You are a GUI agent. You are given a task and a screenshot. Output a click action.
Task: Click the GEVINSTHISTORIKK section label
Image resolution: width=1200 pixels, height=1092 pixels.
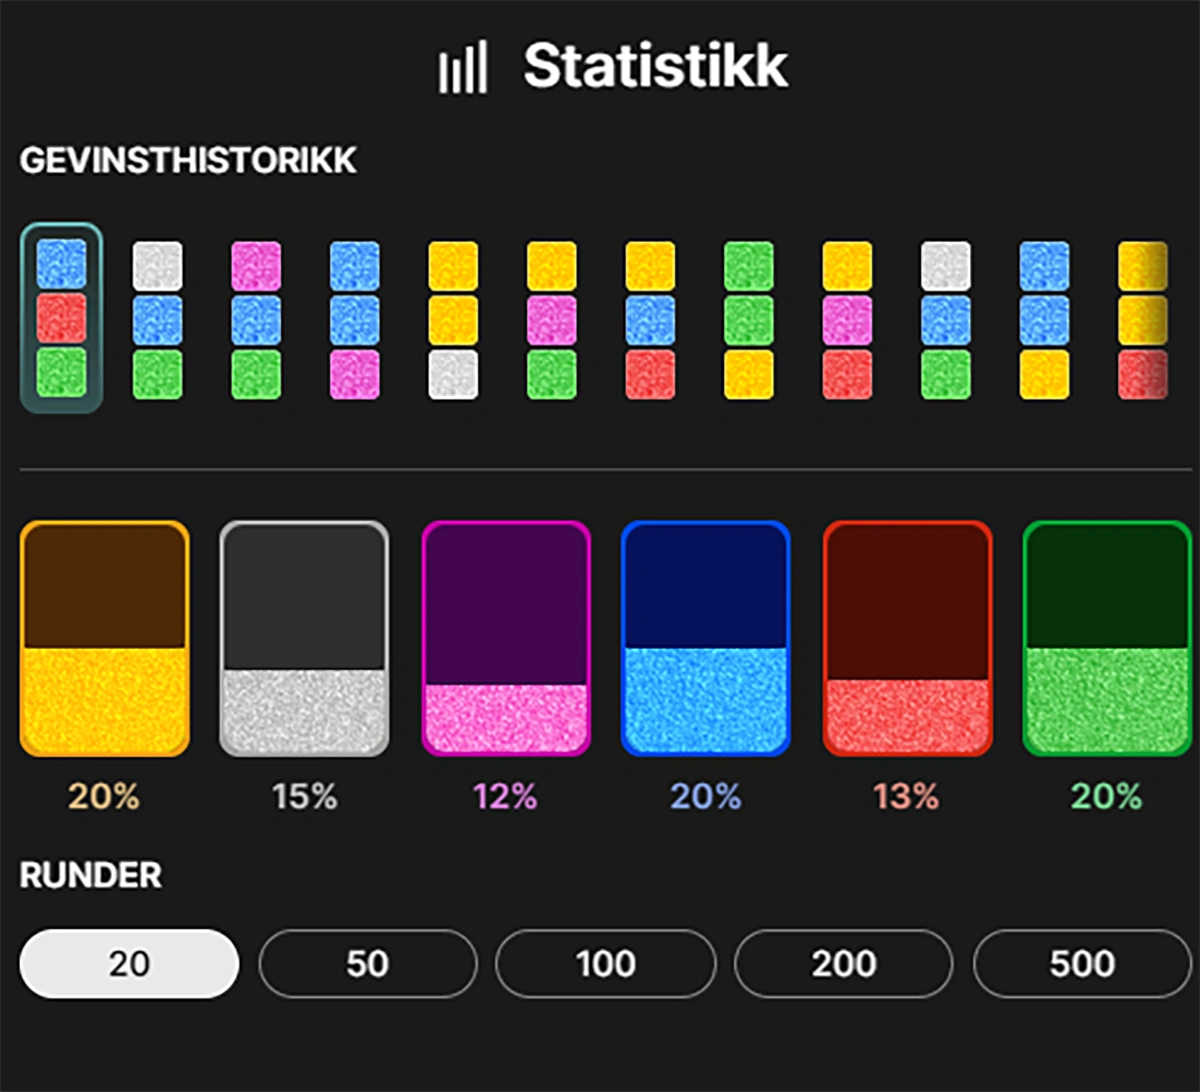188,161
